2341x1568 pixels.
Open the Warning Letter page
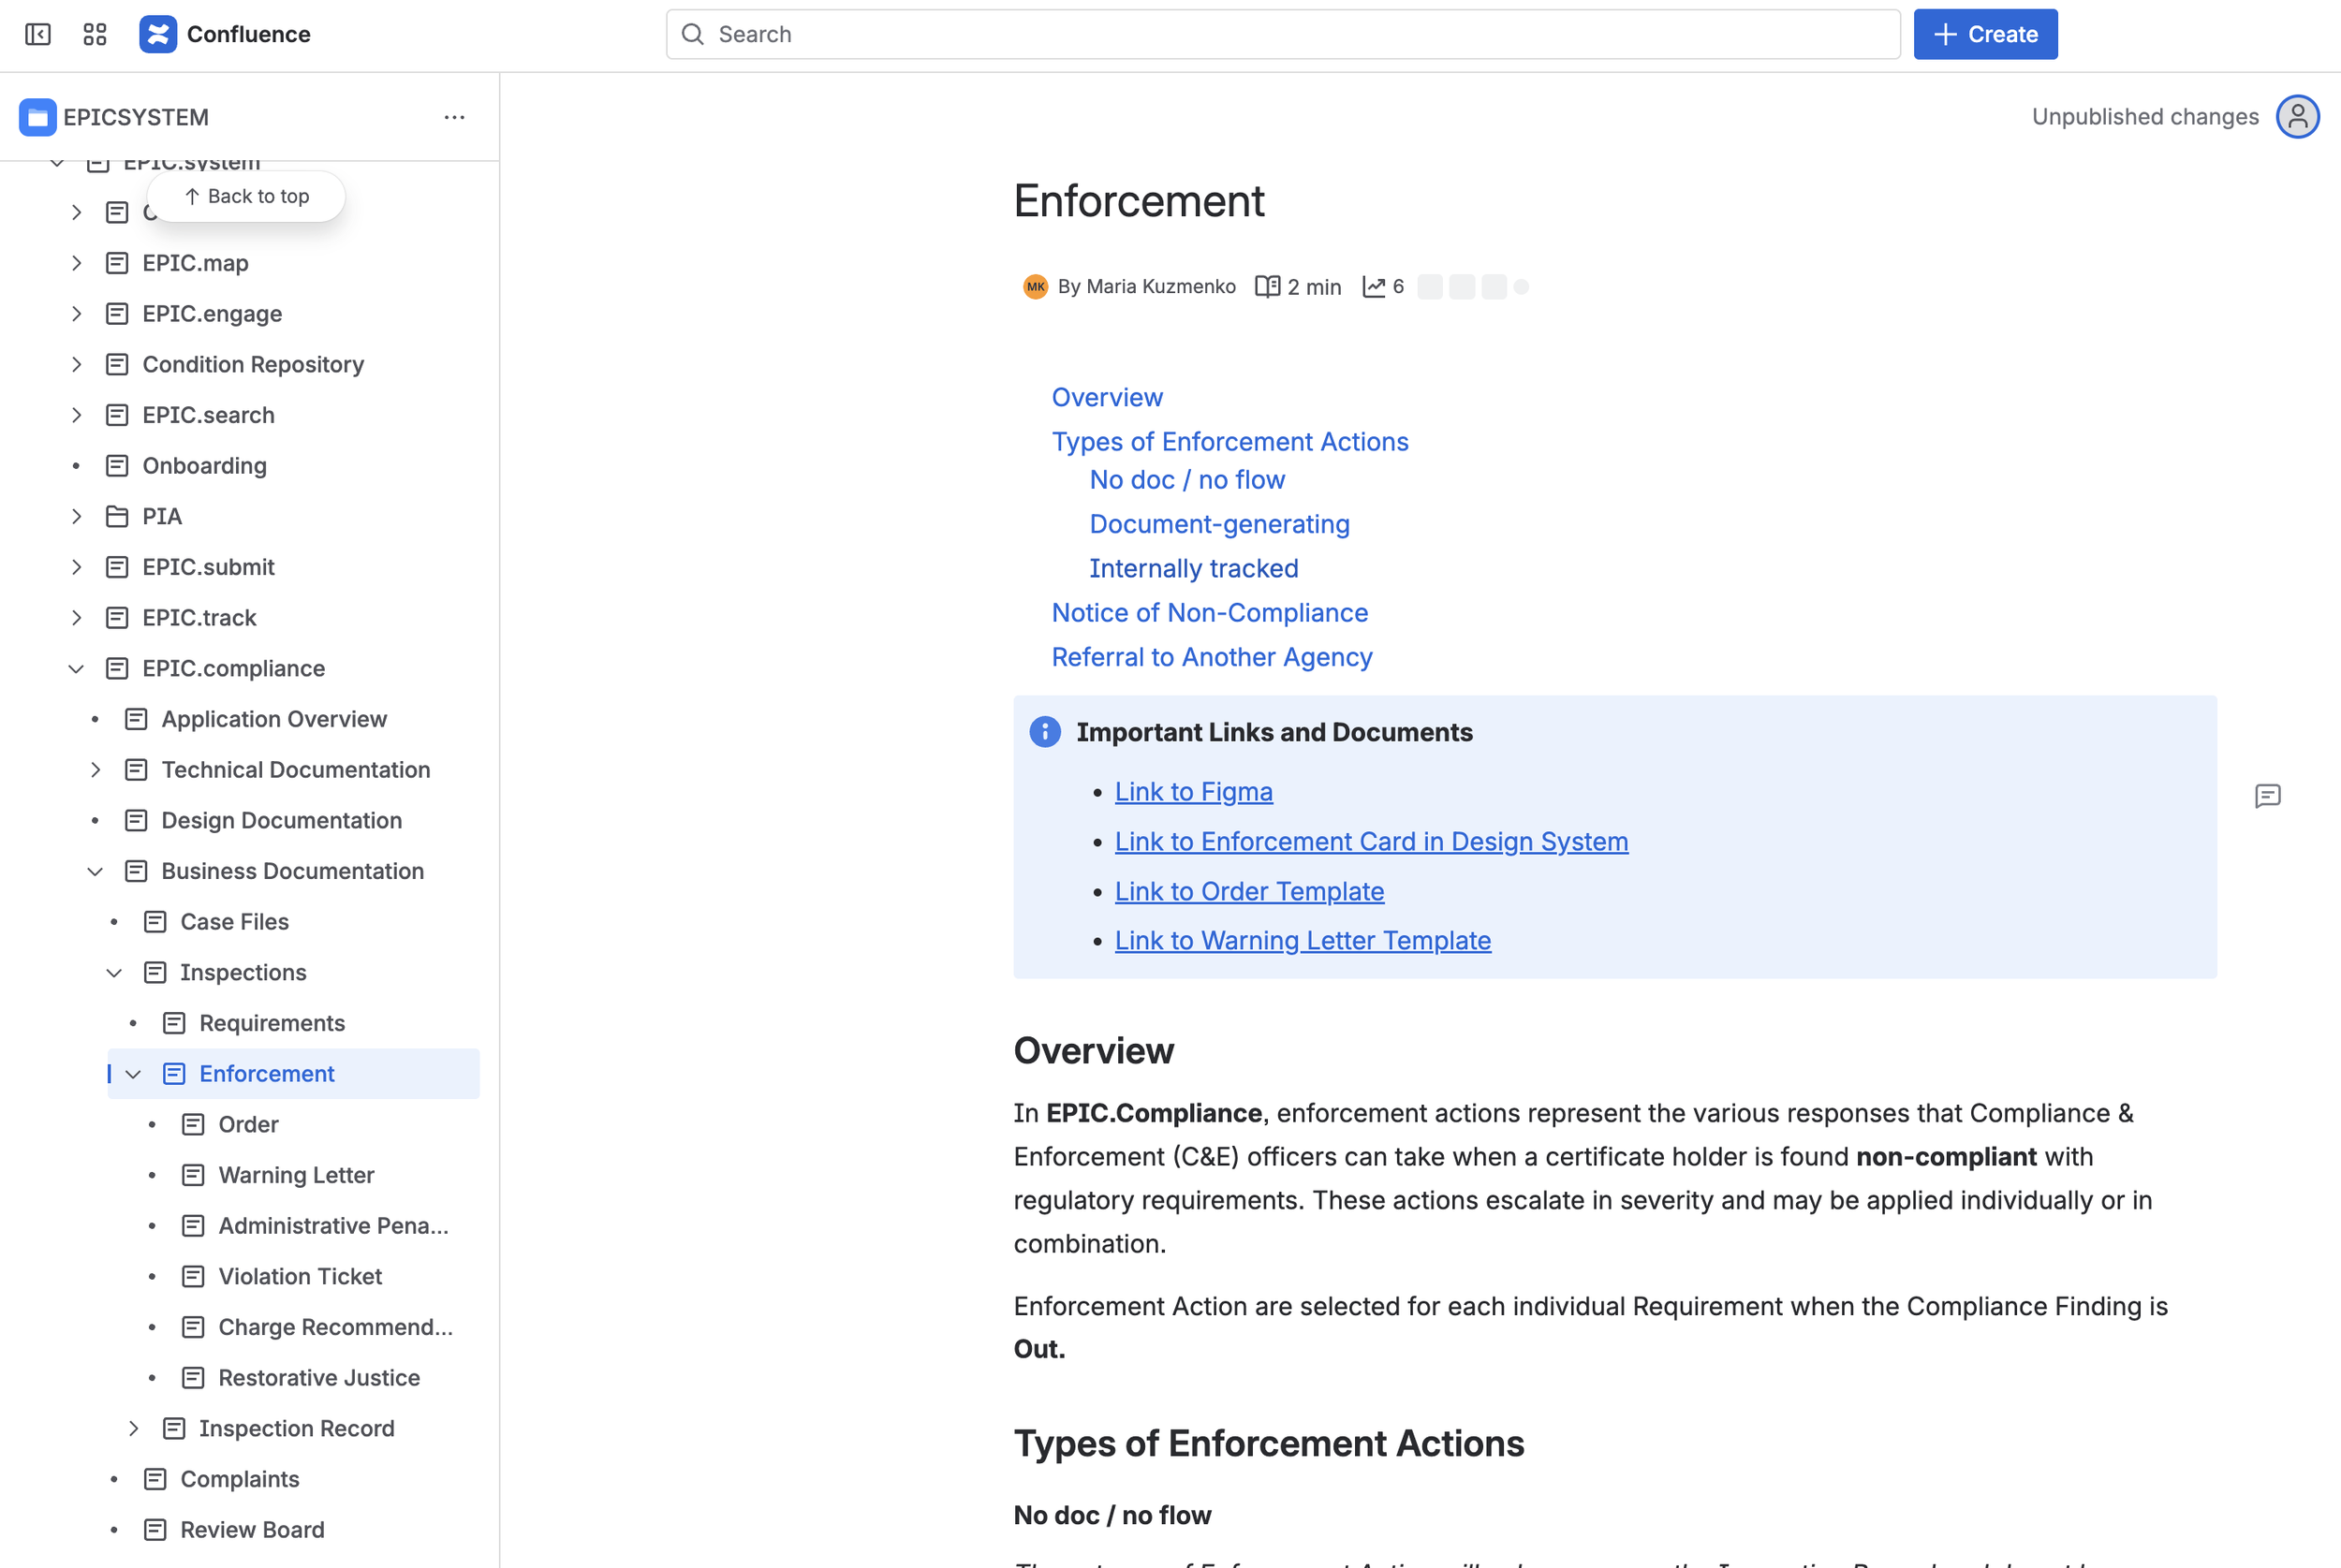coord(296,1175)
